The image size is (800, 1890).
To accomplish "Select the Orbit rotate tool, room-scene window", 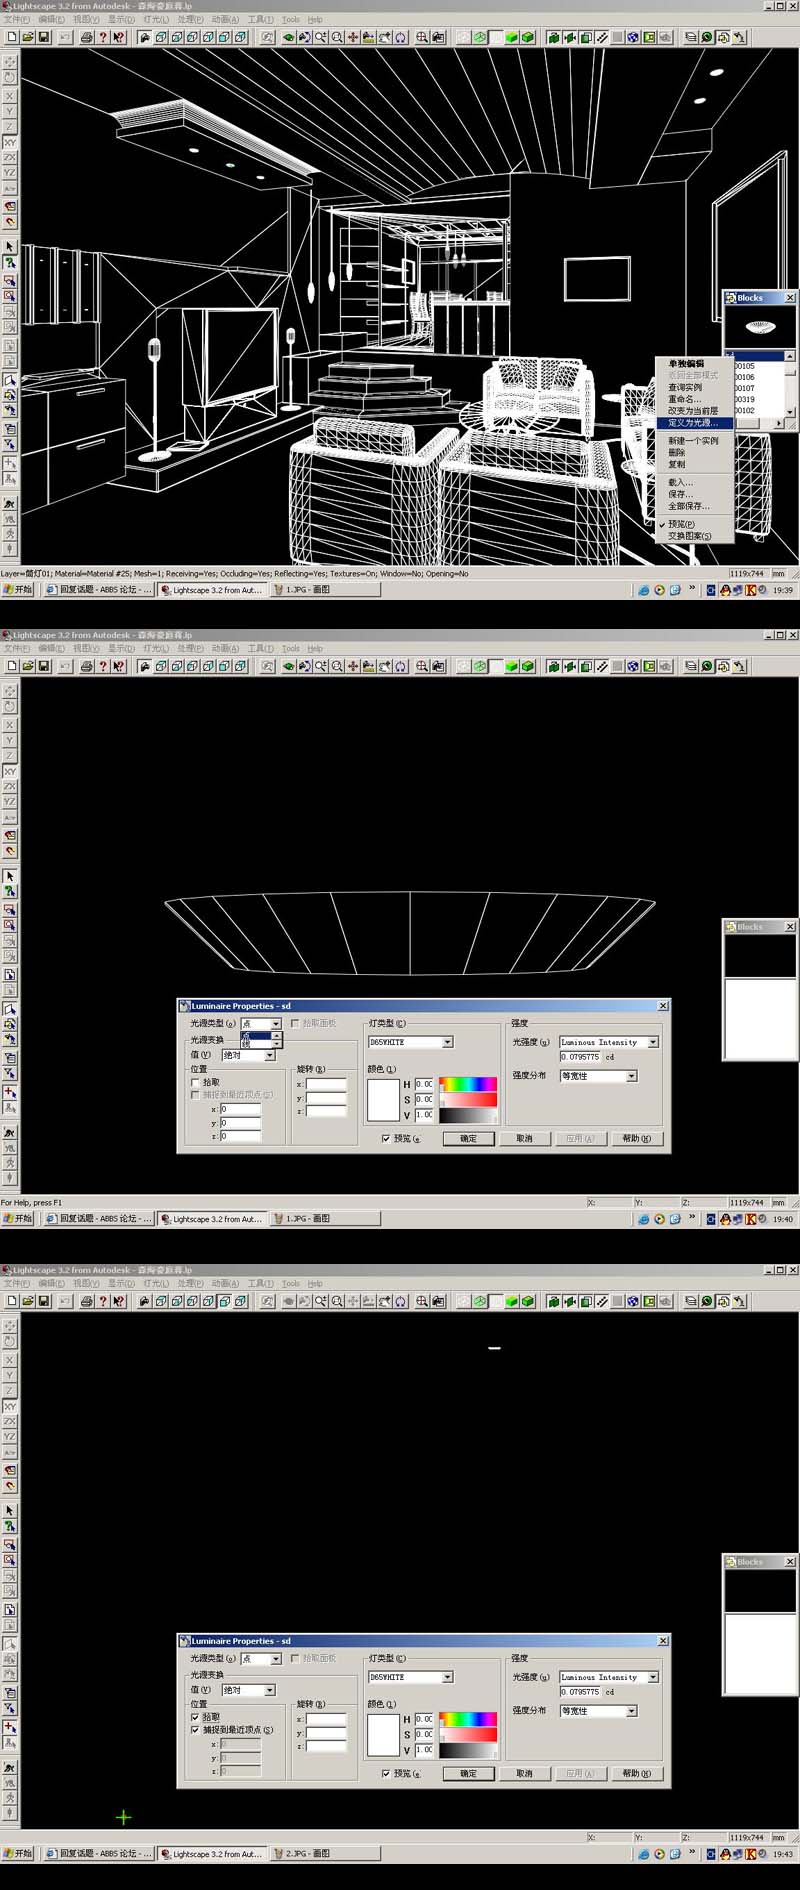I will point(400,37).
